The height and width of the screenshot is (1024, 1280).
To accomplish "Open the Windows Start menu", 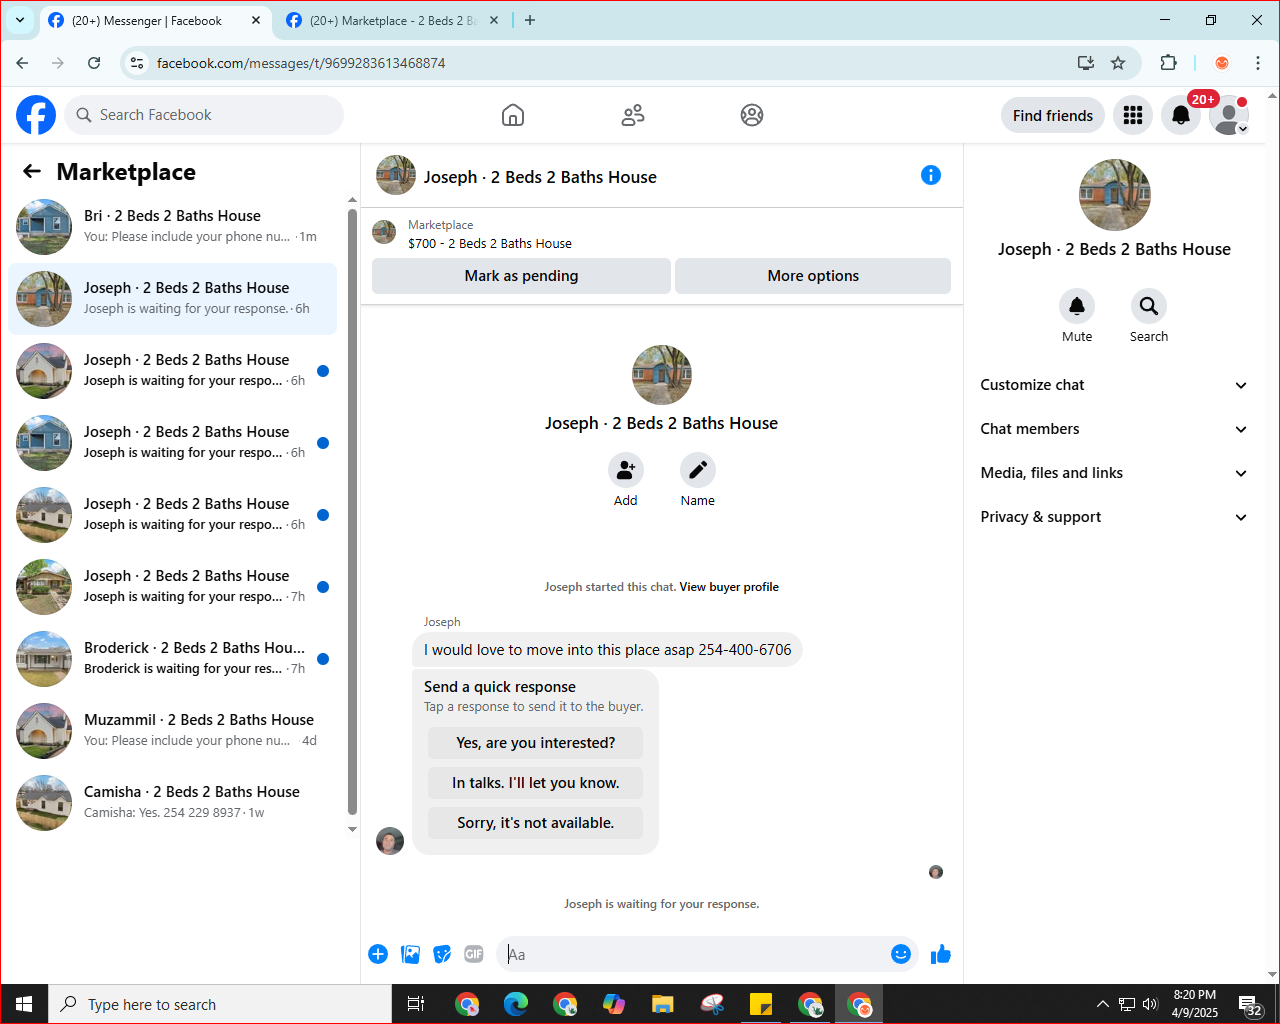I will (x=24, y=1004).
